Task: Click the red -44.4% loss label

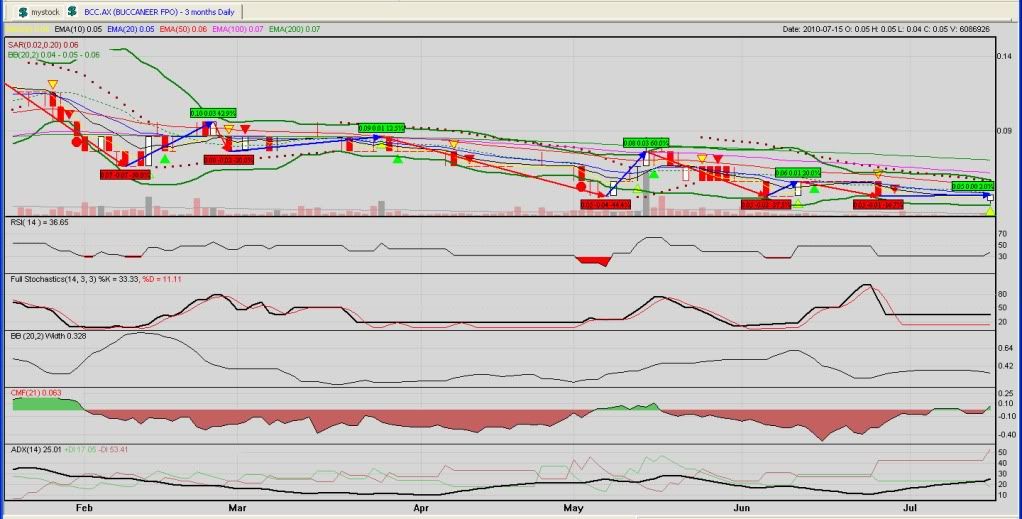Action: tap(603, 204)
